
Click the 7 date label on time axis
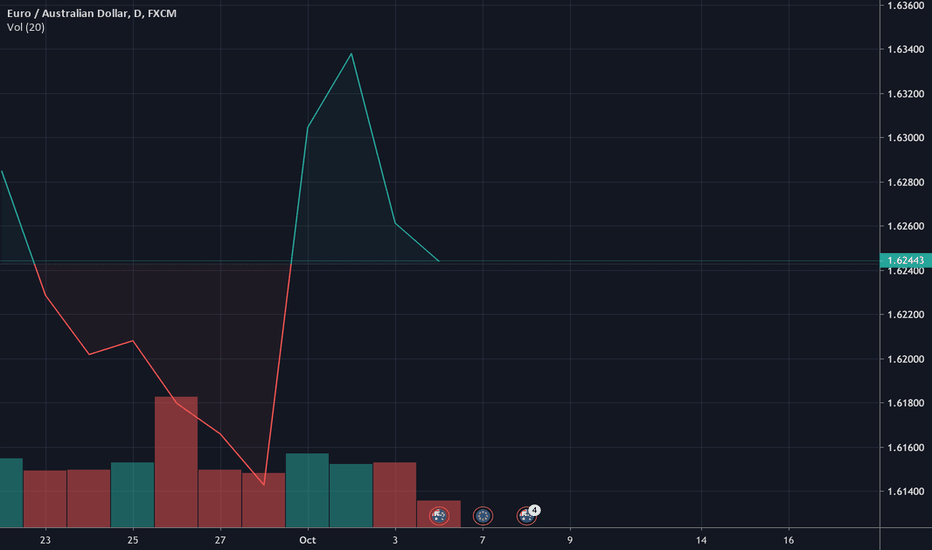pos(483,540)
